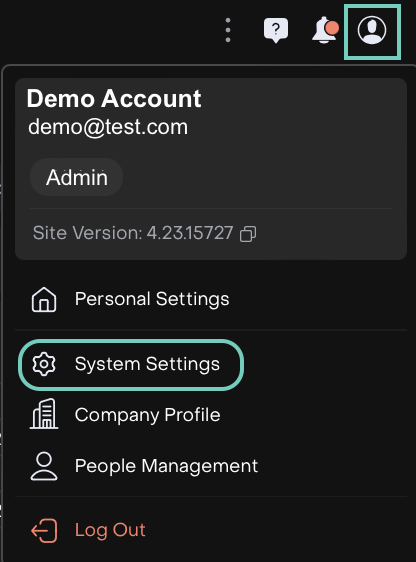
Task: Click the building icon for Company Profile
Action: 44,414
